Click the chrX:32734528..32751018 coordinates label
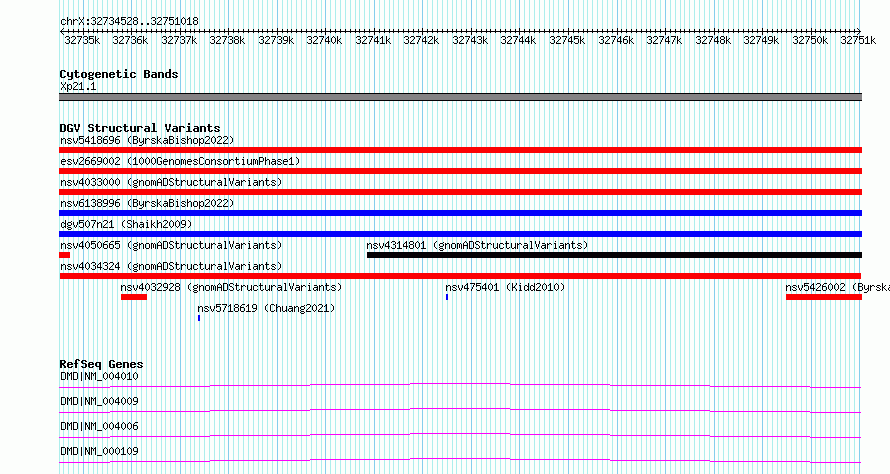 tap(129, 22)
